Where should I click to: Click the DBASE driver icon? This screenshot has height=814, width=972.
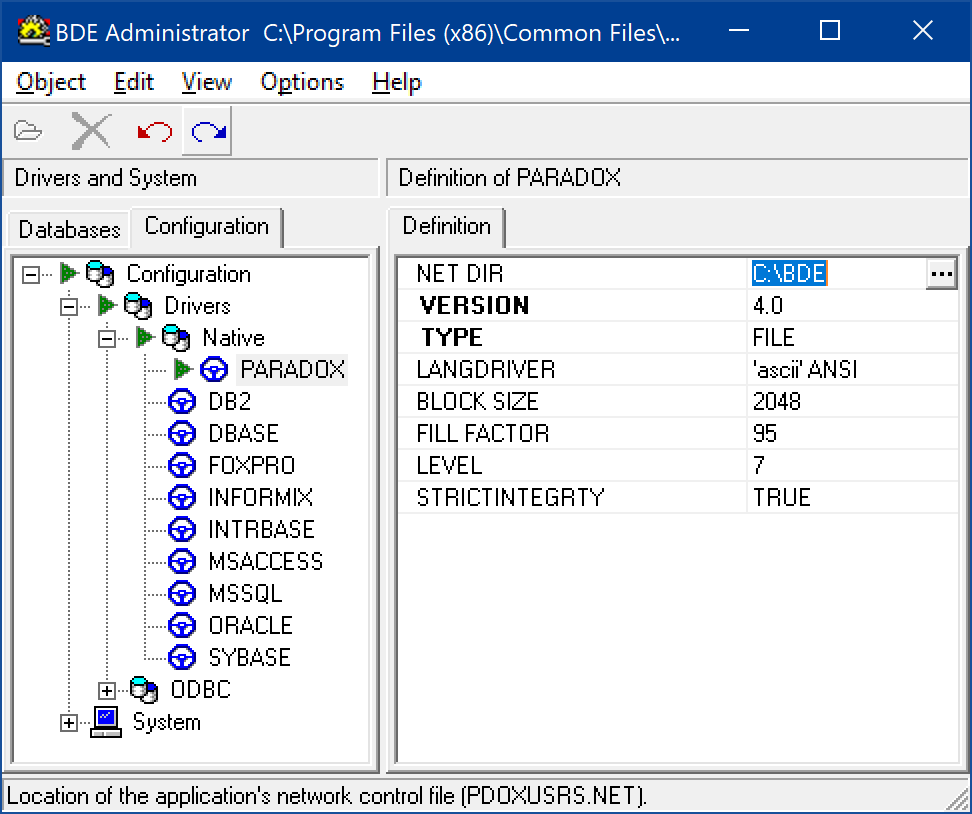[x=182, y=433]
